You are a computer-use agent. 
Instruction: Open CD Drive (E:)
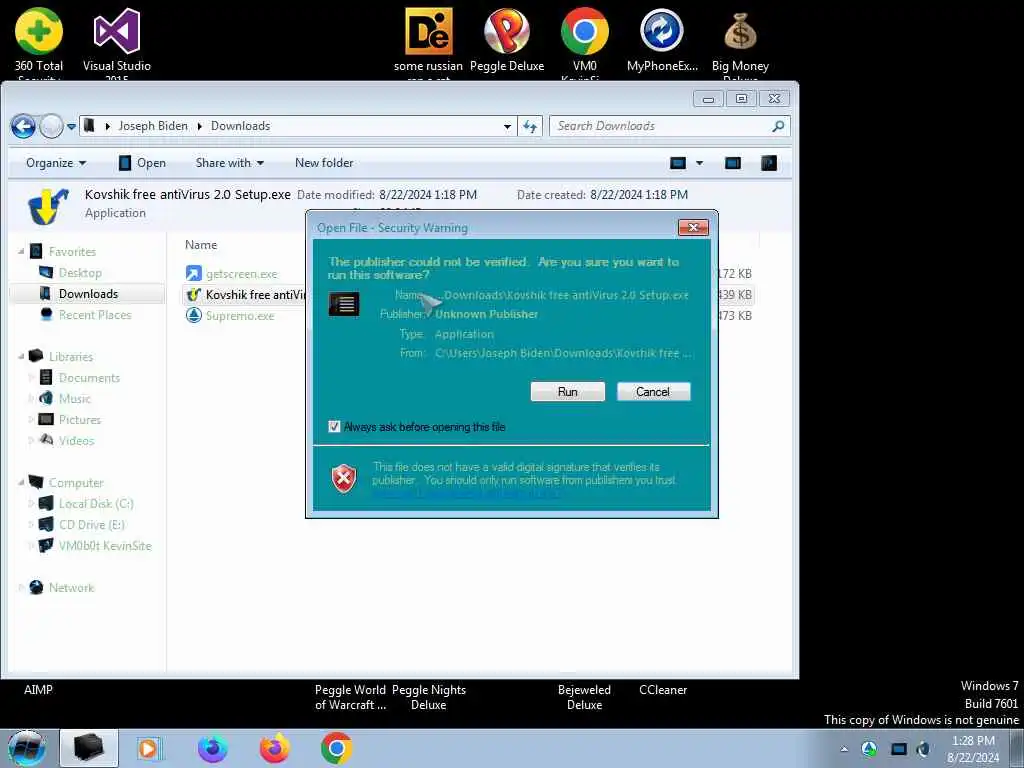pyautogui.click(x=91, y=524)
